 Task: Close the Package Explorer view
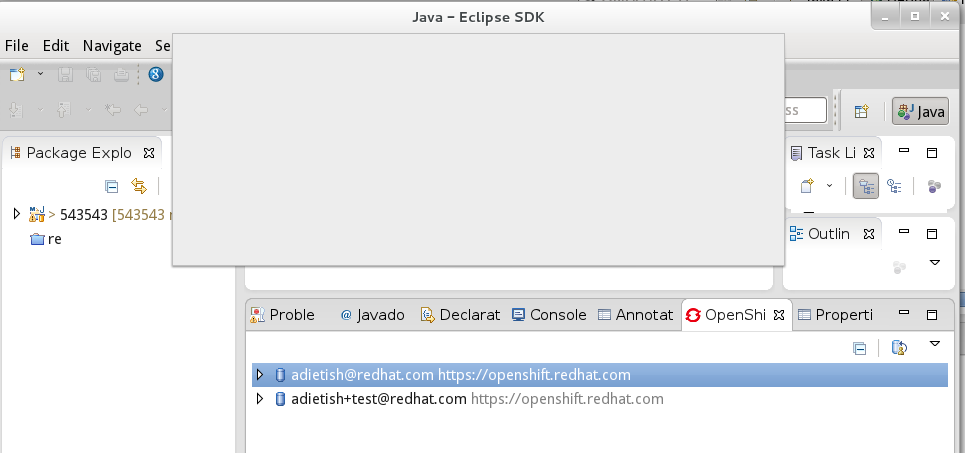(x=148, y=153)
